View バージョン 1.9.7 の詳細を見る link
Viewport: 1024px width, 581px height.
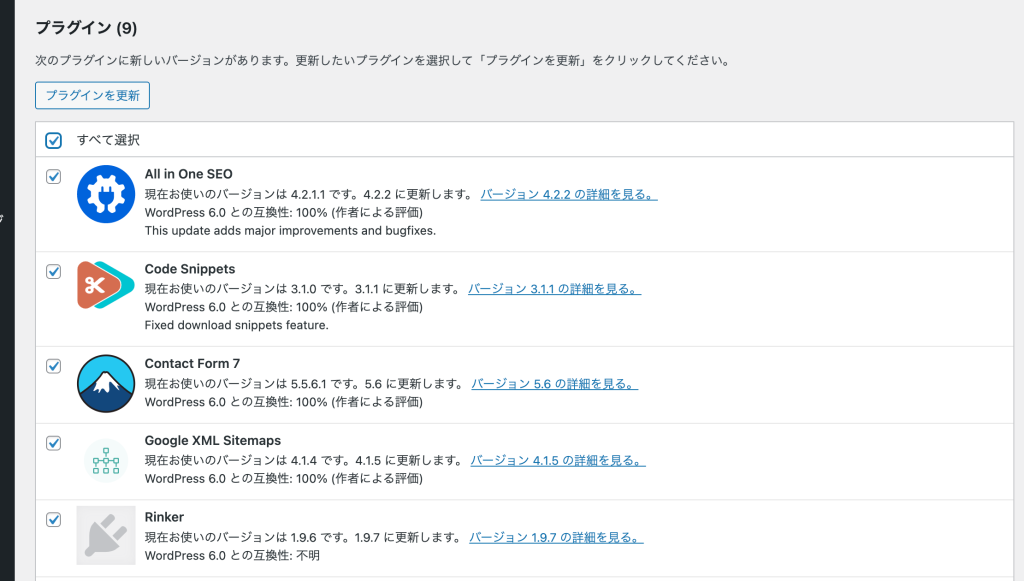[556, 537]
